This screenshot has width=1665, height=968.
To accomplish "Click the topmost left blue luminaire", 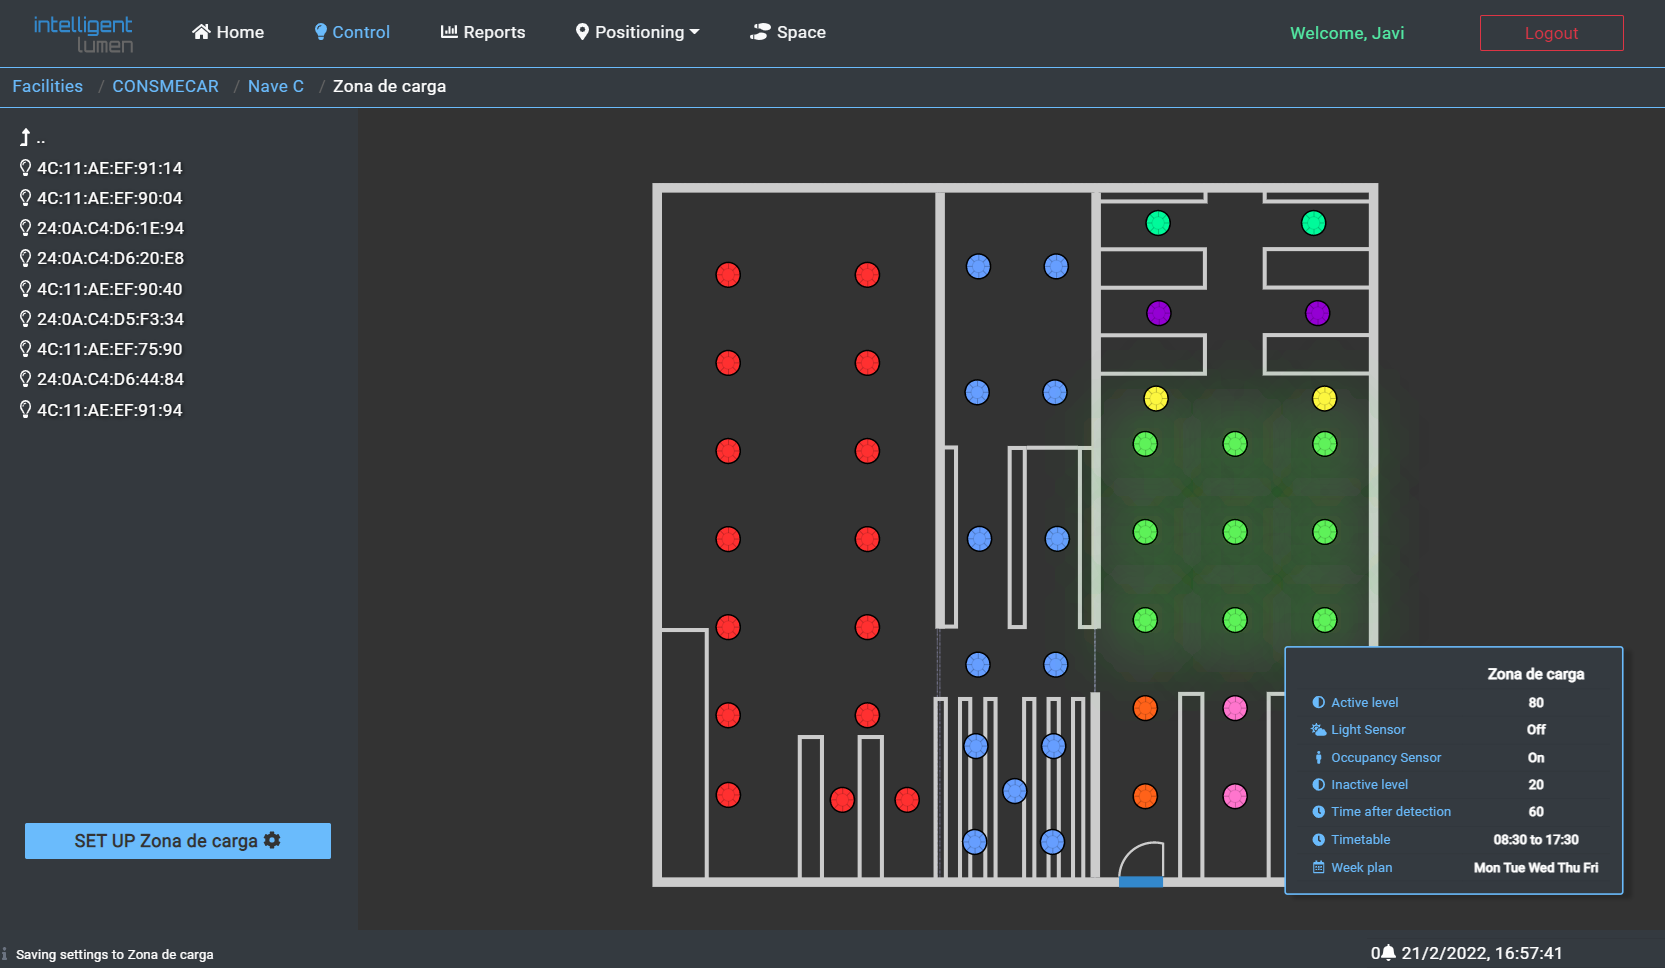I will (979, 266).
